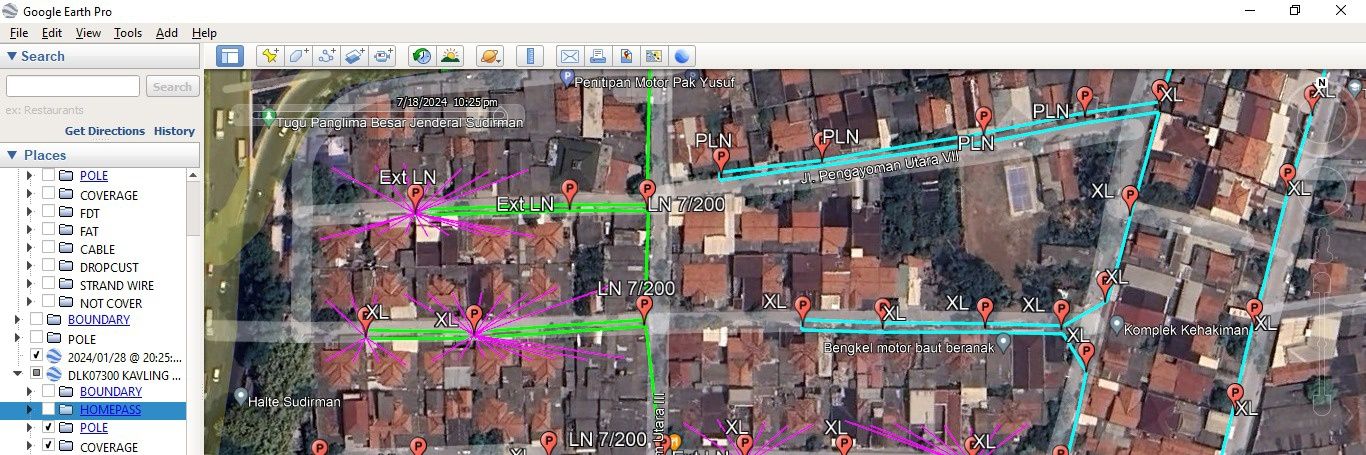Start the Record a Tour tool
The image size is (1366, 455).
click(383, 56)
